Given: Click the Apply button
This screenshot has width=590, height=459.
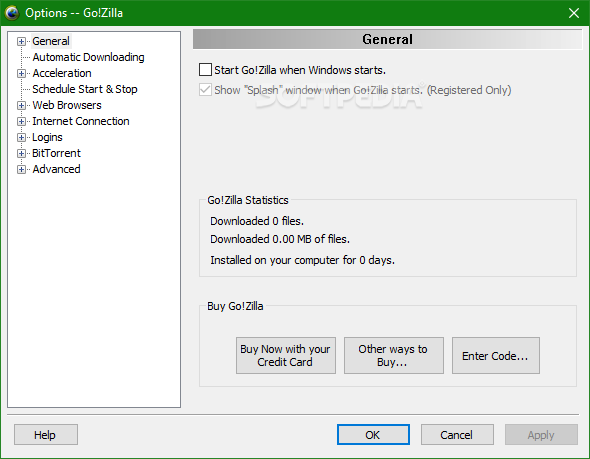Looking at the screenshot, I should click(541, 435).
